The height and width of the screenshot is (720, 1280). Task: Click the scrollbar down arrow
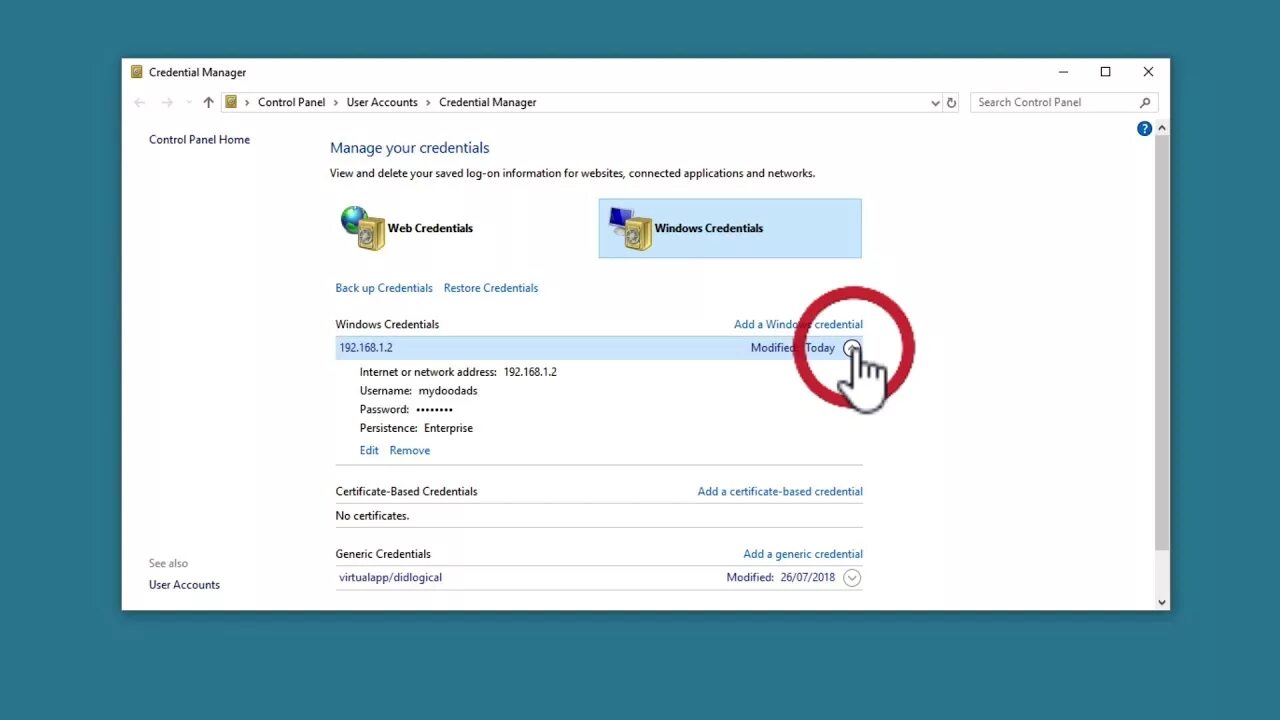point(1161,602)
